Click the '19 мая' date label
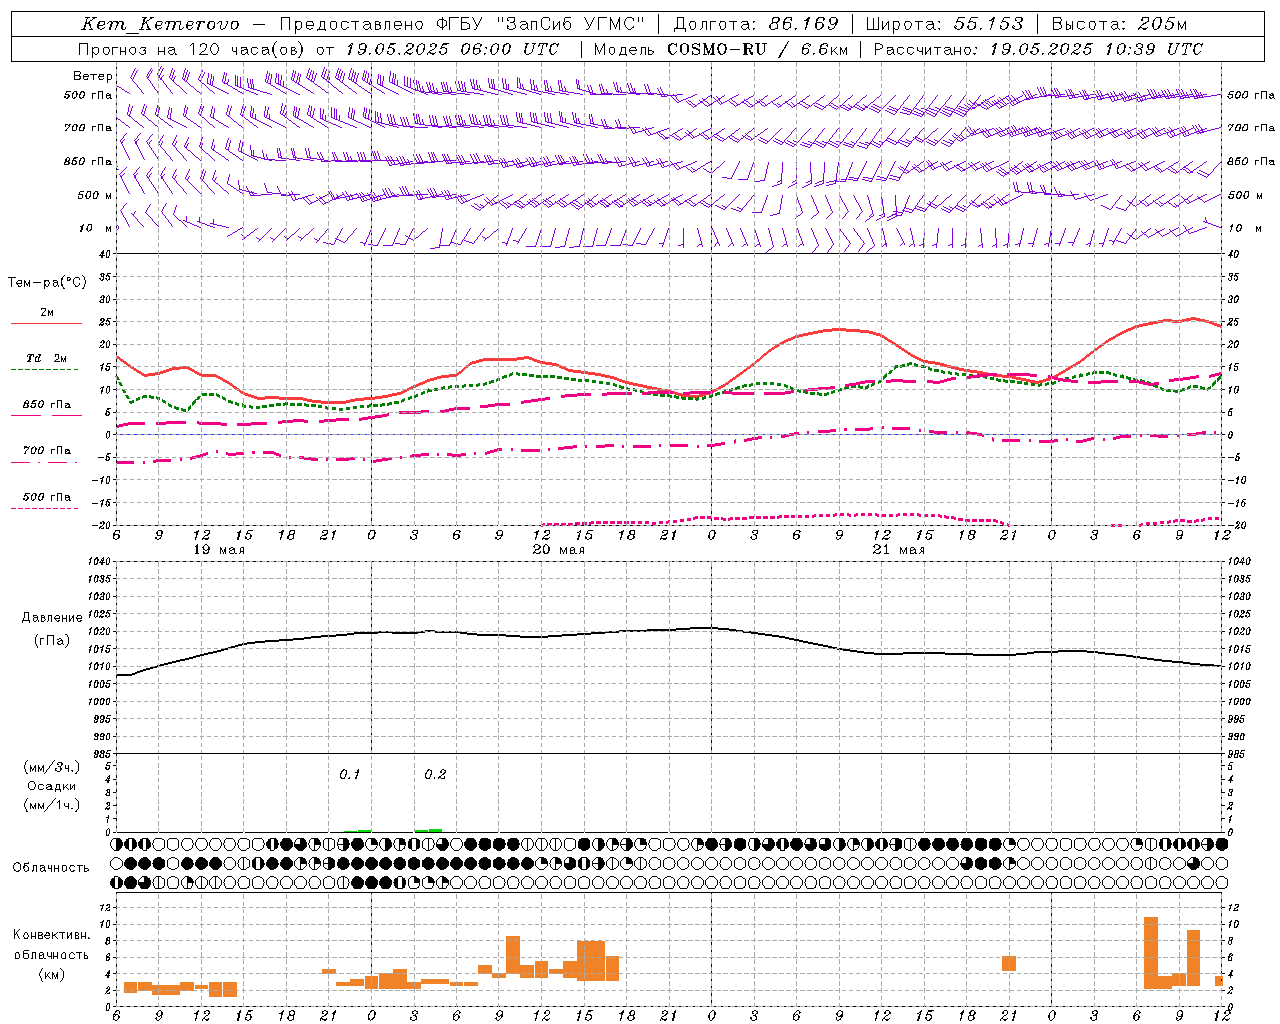Image resolution: width=1280 pixels, height=1024 pixels. point(219,550)
